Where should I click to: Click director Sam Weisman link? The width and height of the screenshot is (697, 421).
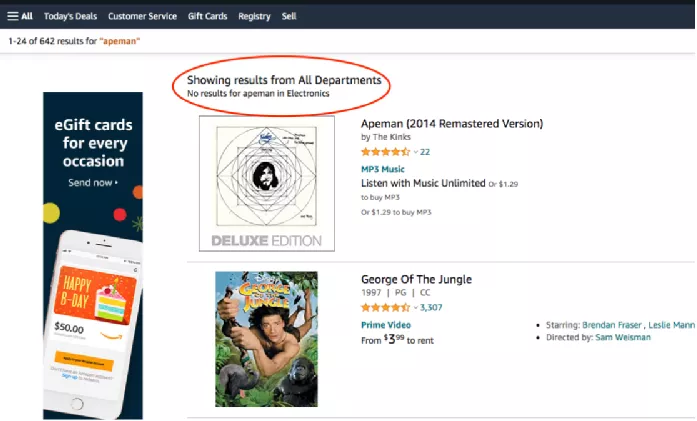tap(622, 338)
